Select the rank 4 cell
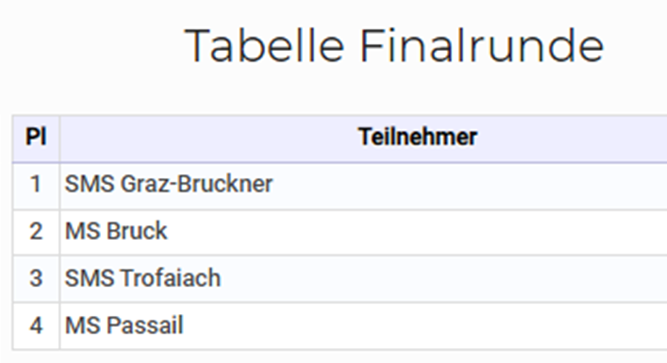Image resolution: width=667 pixels, height=363 pixels. coord(36,326)
